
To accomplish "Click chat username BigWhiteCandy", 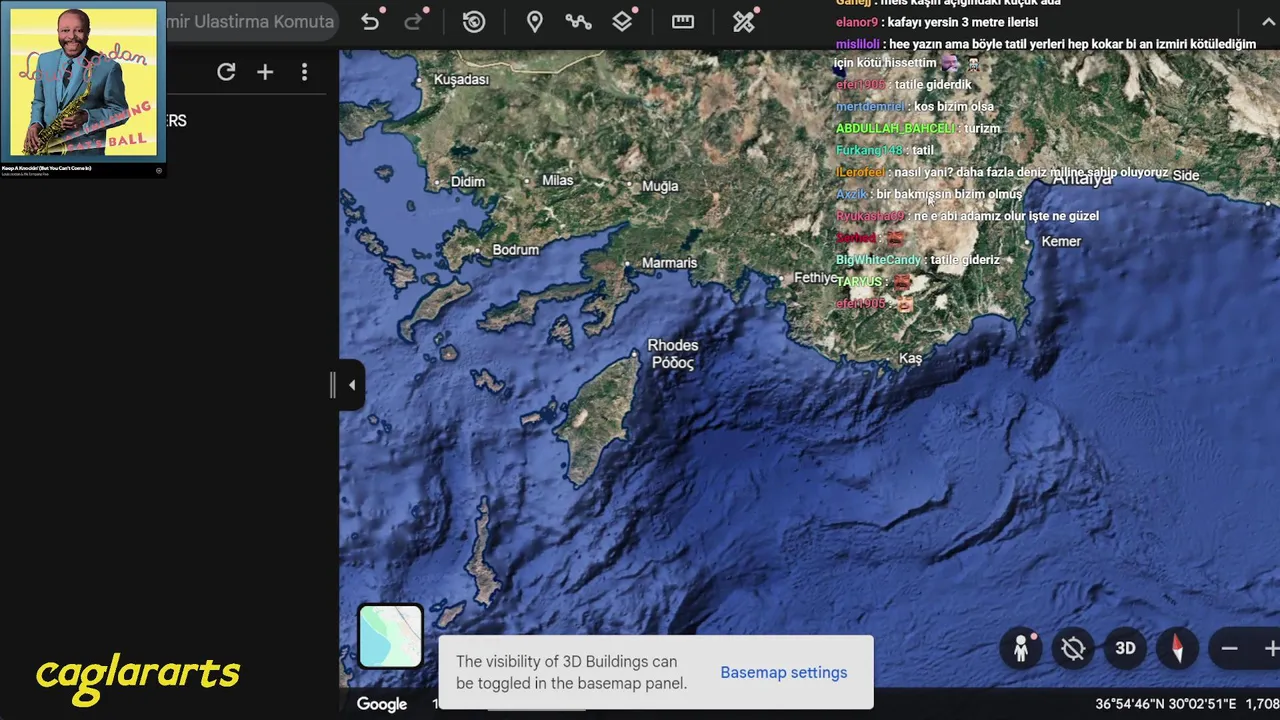I will tap(878, 260).
